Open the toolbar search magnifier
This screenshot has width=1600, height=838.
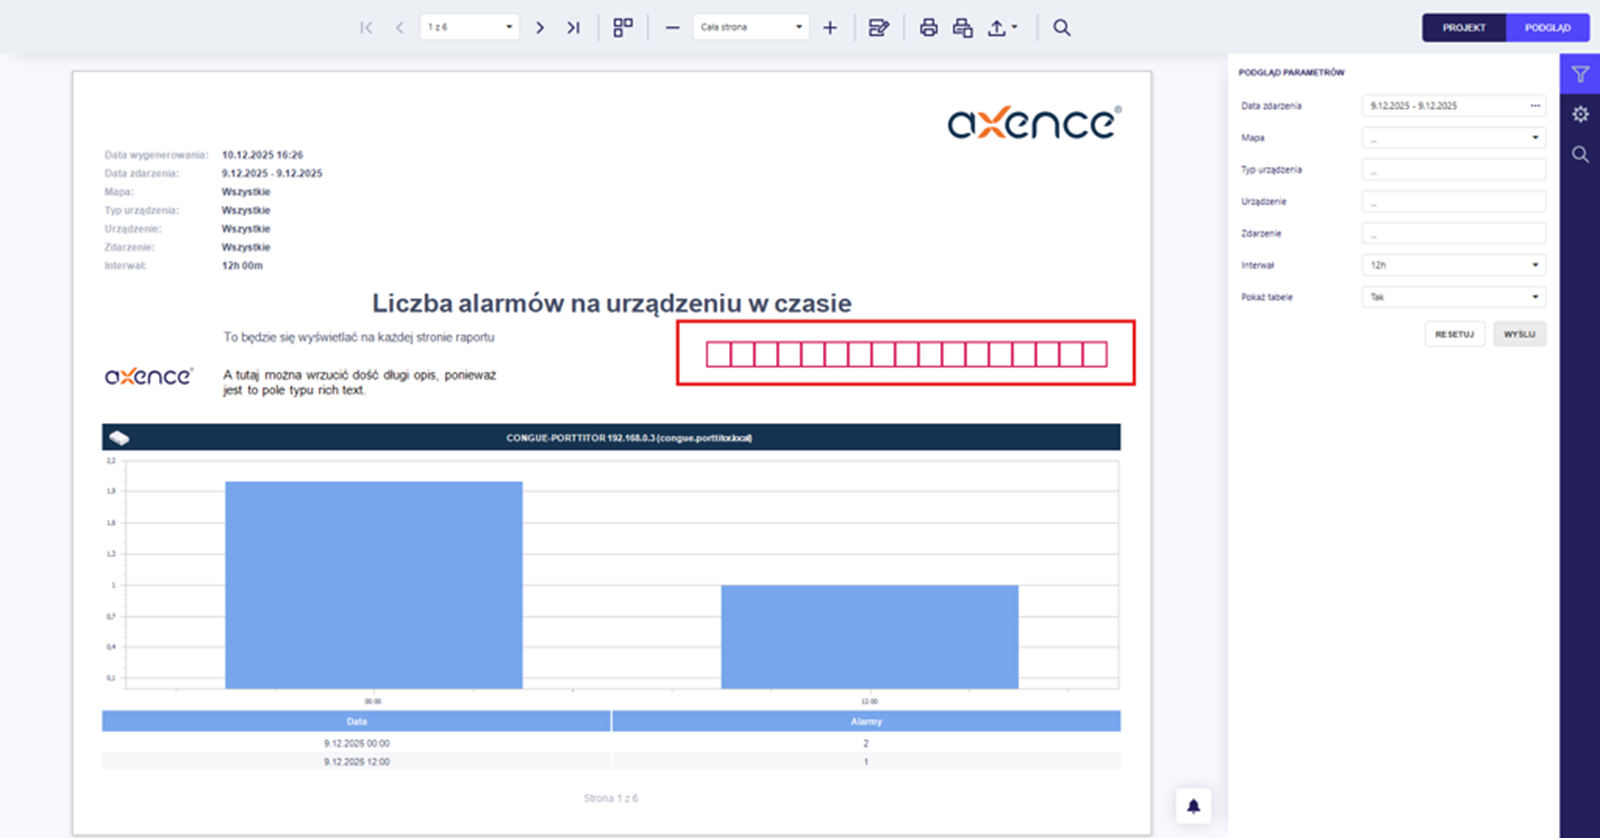tap(1062, 28)
